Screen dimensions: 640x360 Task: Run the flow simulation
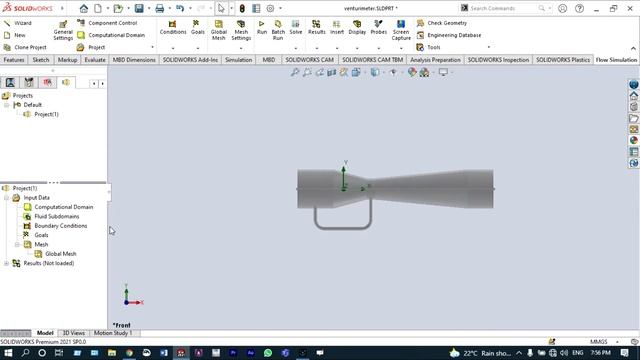click(262, 28)
